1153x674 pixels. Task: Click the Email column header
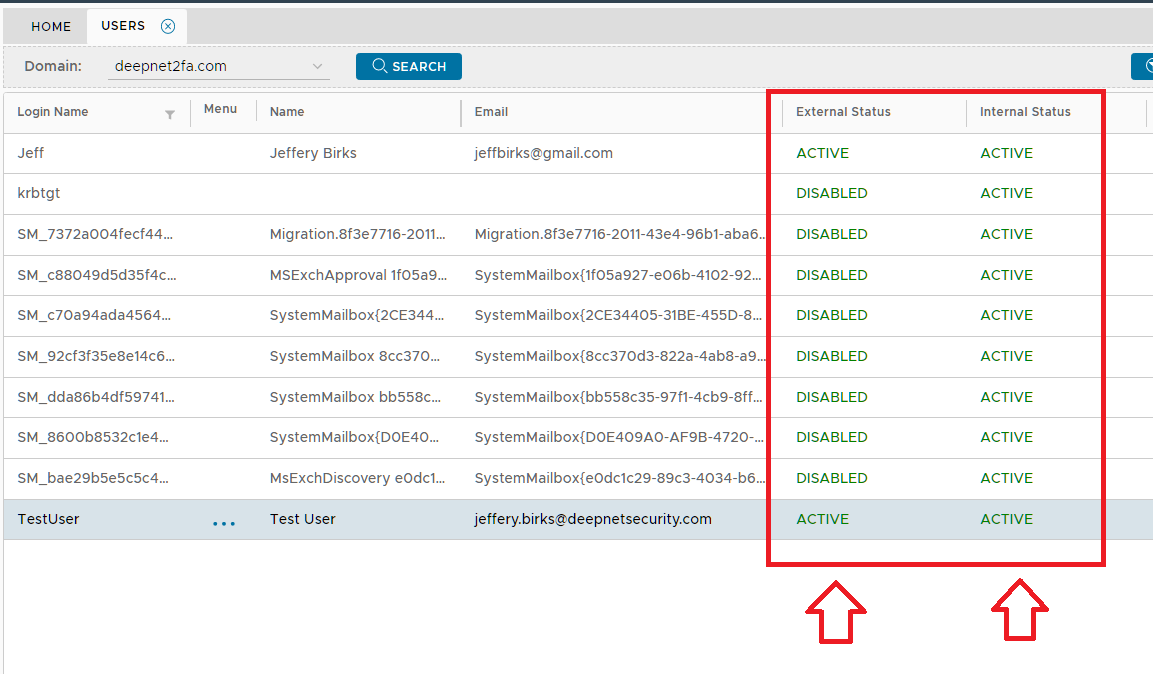pos(491,112)
